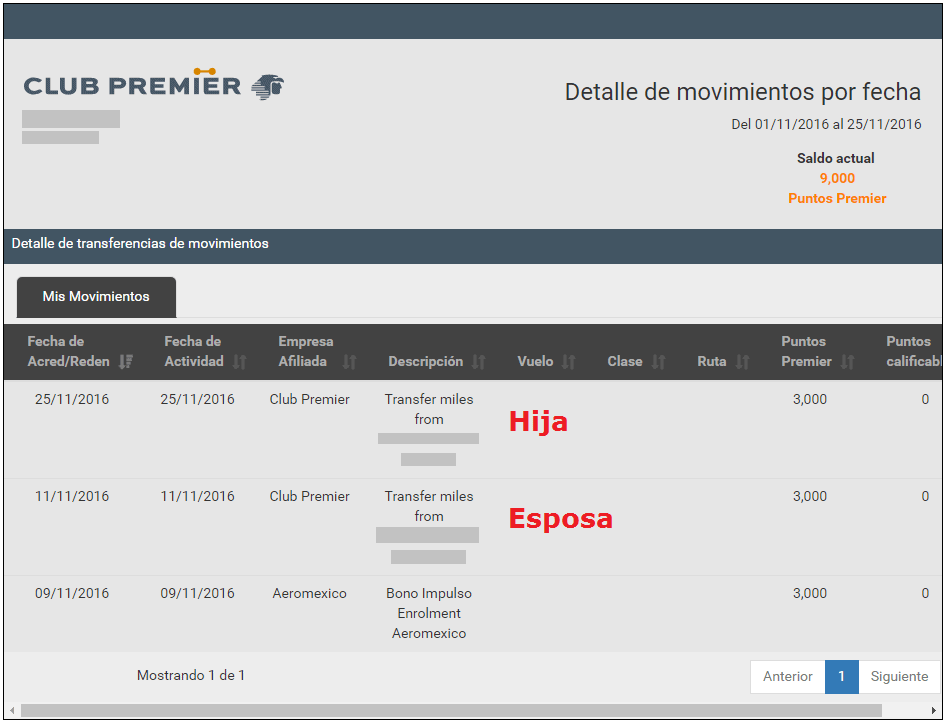The height and width of the screenshot is (722, 946).
Task: Click 3,000 points in 09/11/2016 row
Action: point(810,594)
